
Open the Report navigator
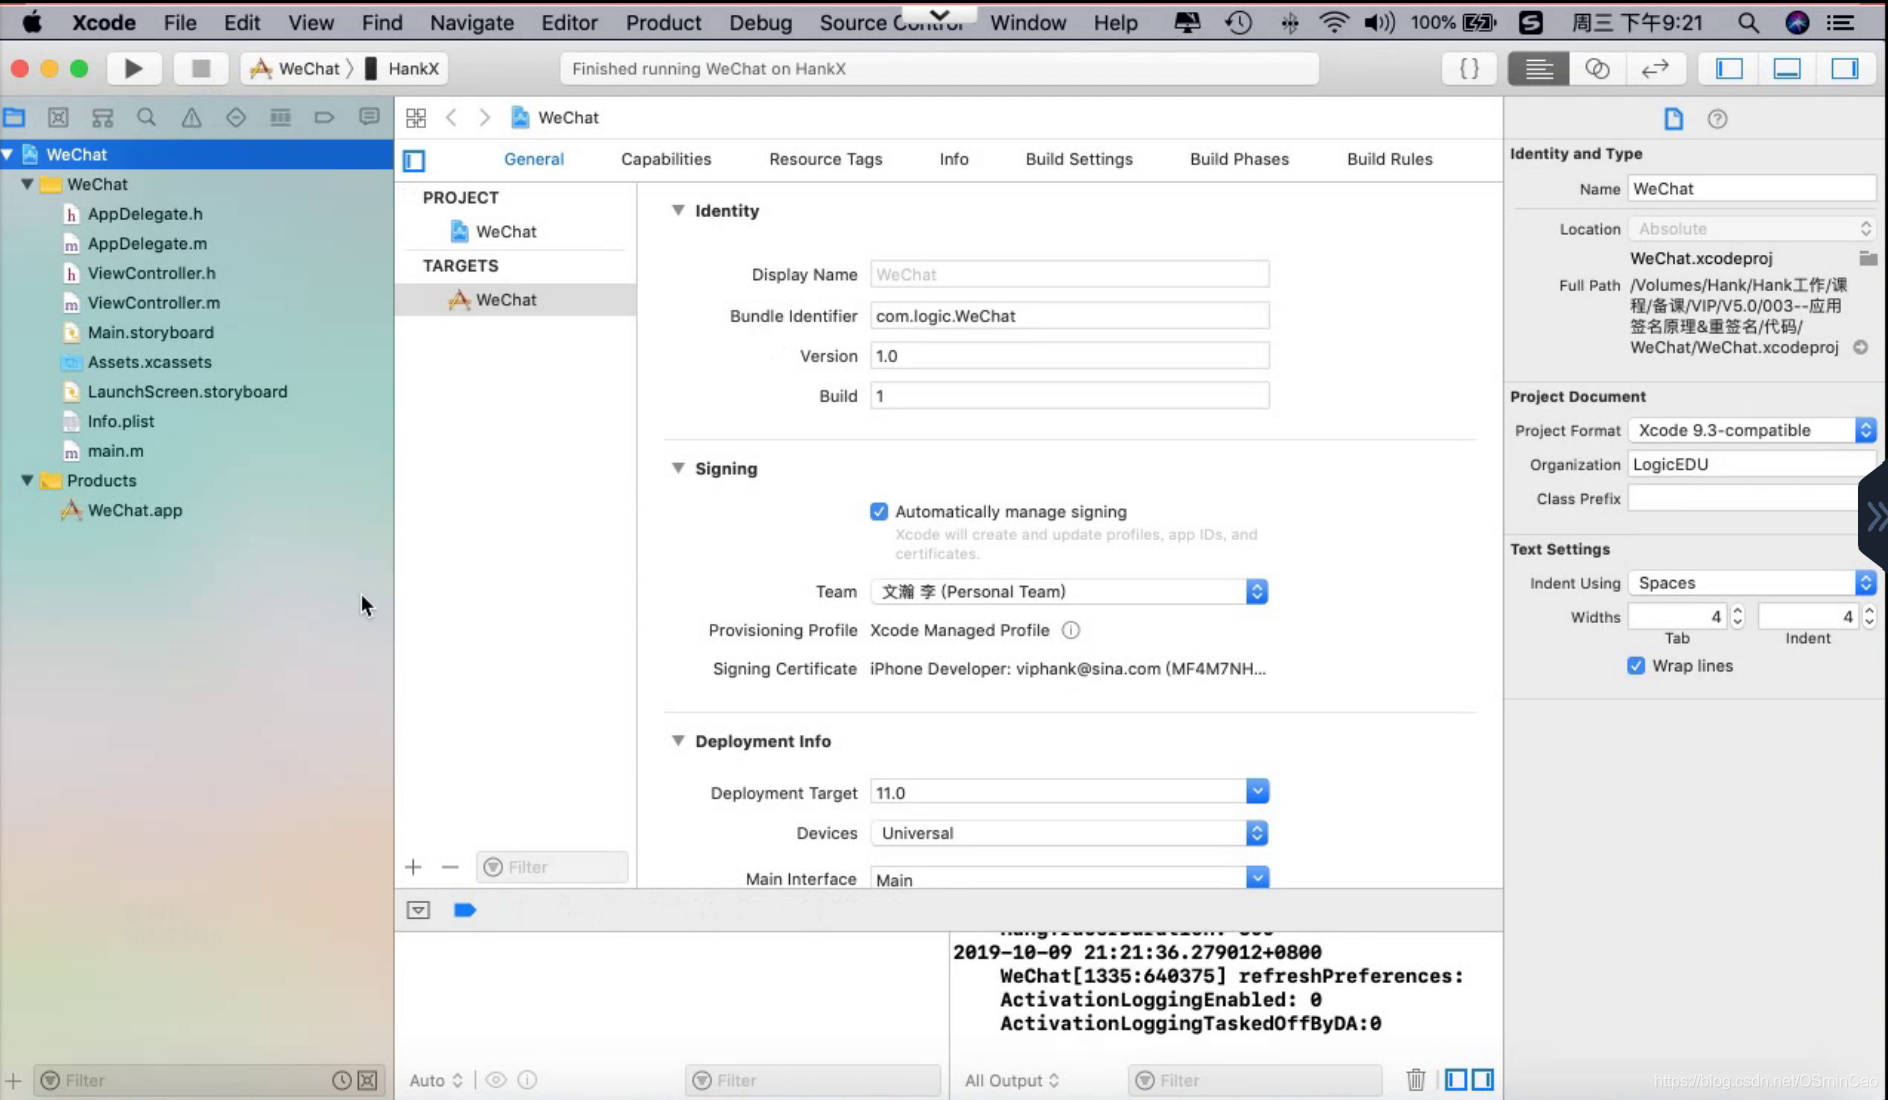369,117
